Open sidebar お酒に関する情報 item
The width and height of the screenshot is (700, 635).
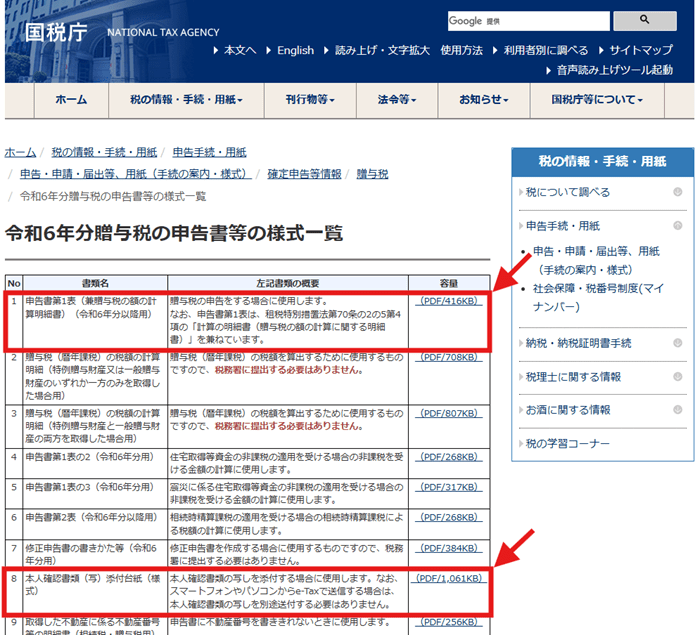click(568, 410)
